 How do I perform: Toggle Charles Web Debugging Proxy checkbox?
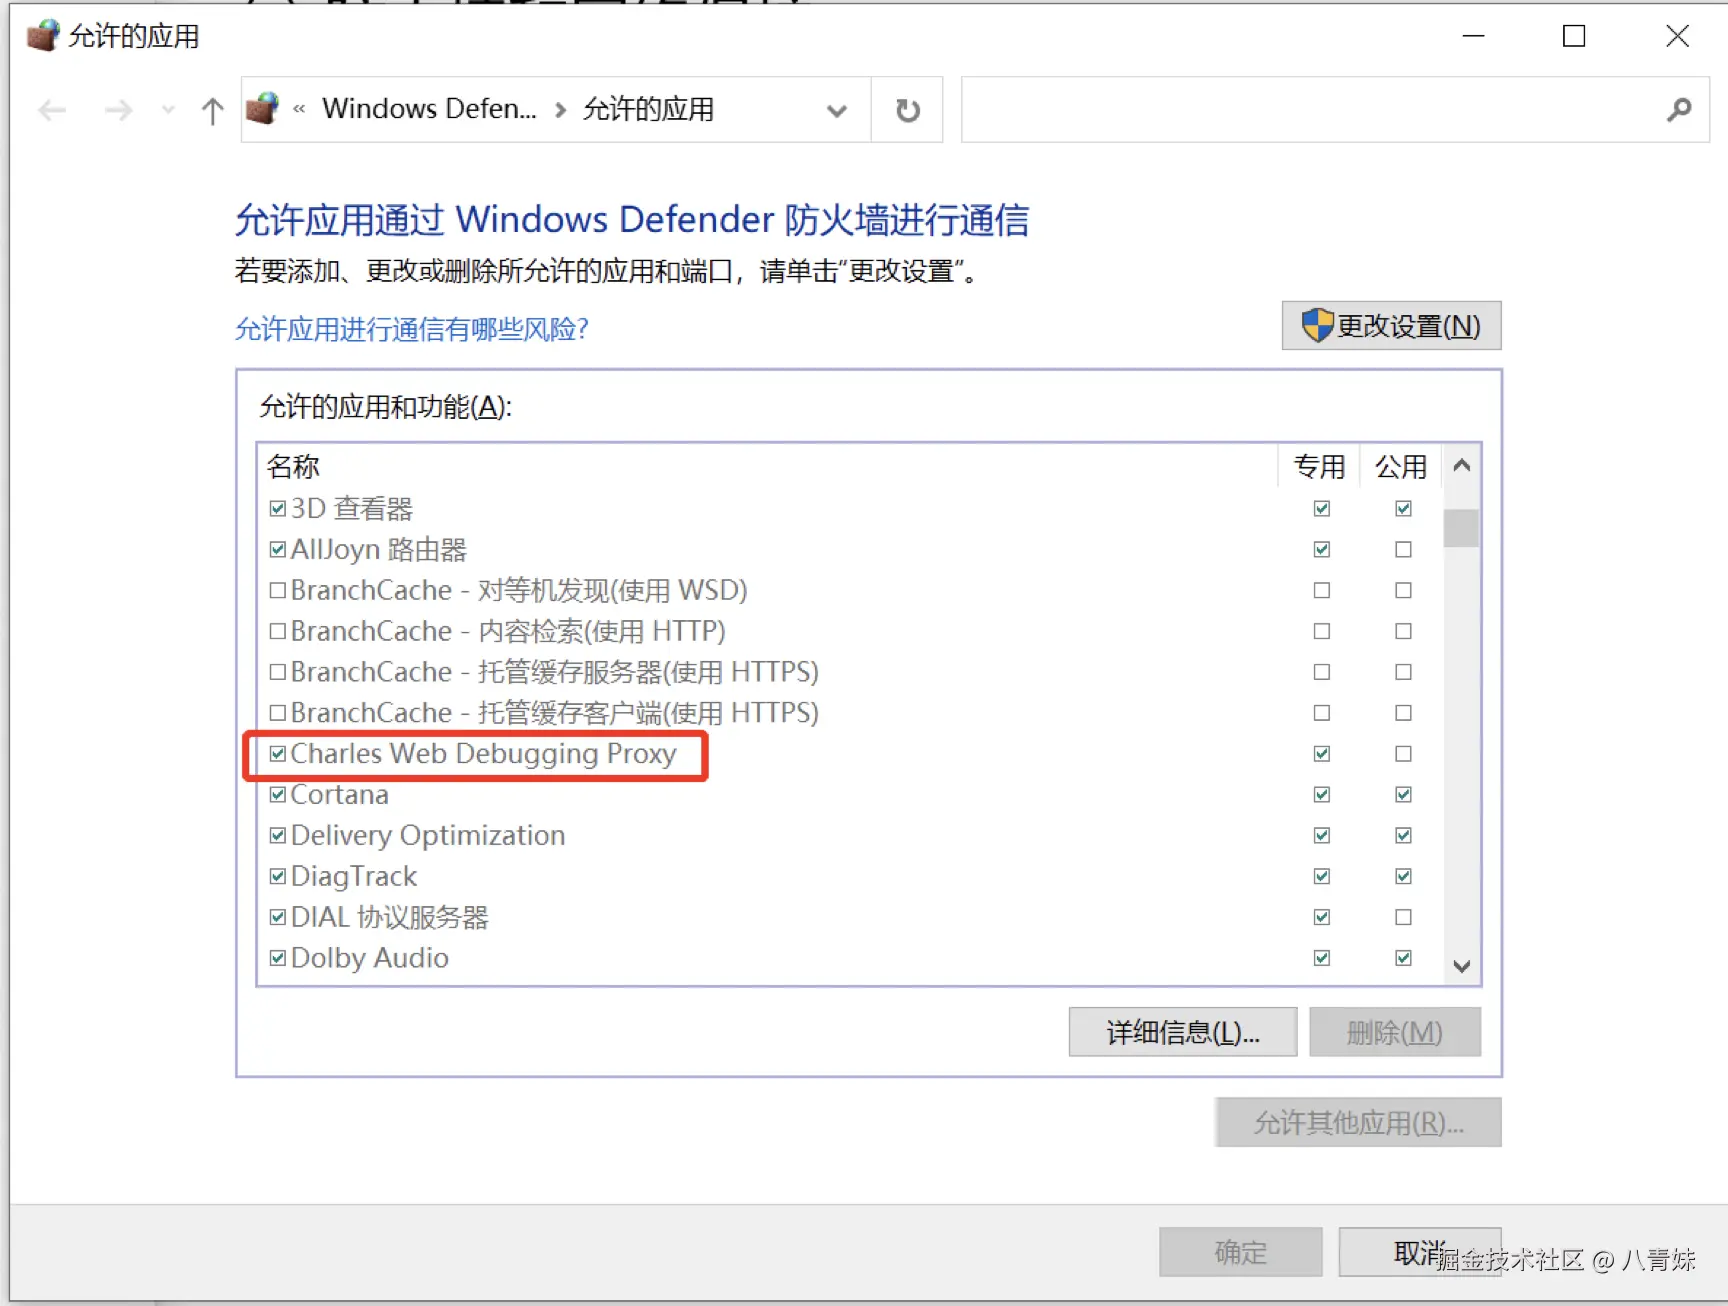(x=278, y=753)
